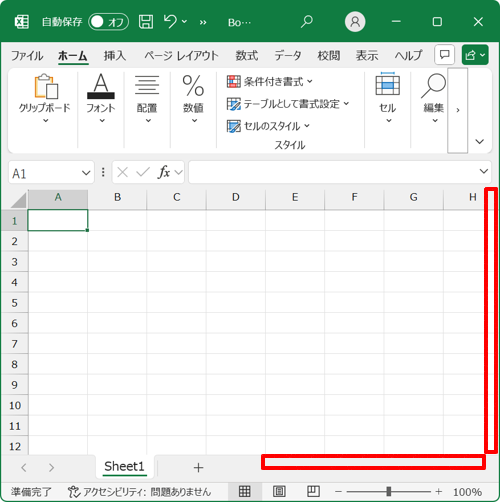Undo the last action with the arrow icon

click(x=170, y=22)
